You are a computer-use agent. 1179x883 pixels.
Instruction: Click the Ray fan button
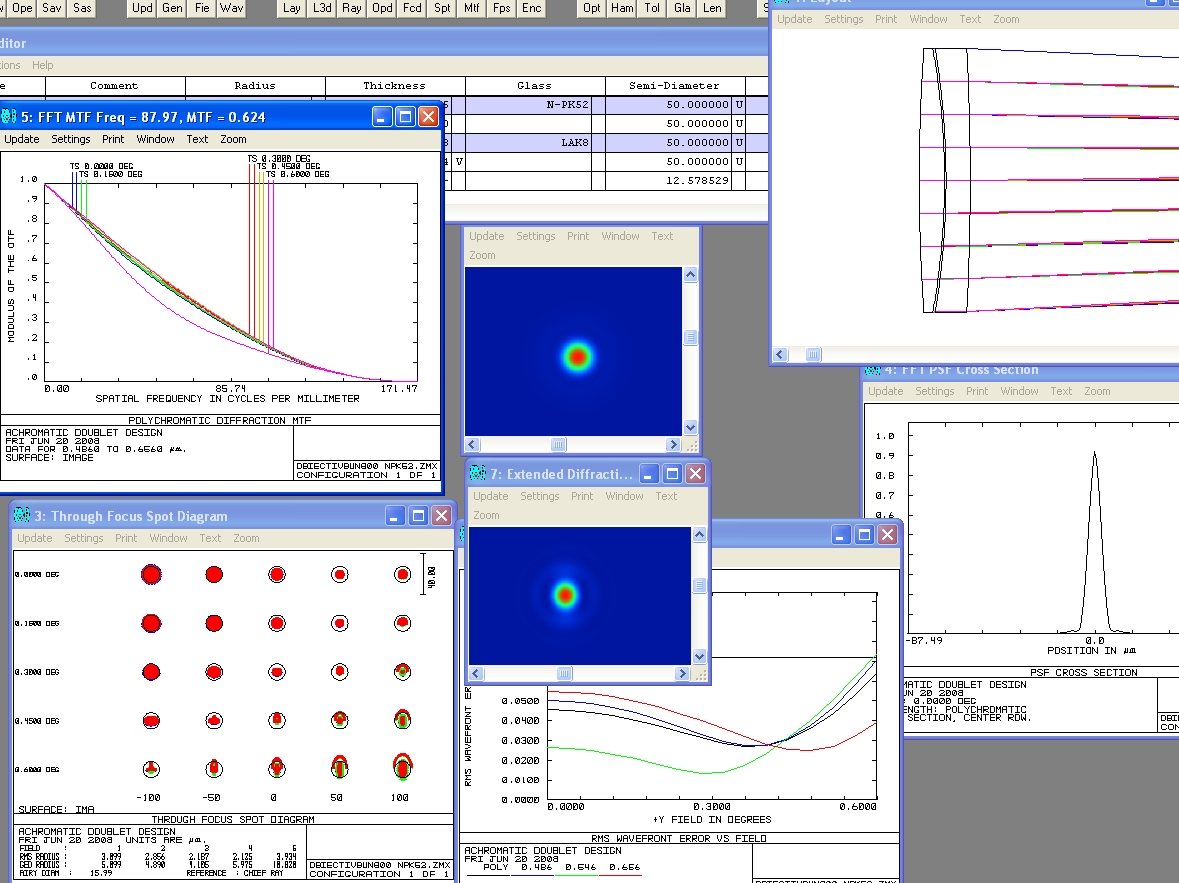point(352,8)
